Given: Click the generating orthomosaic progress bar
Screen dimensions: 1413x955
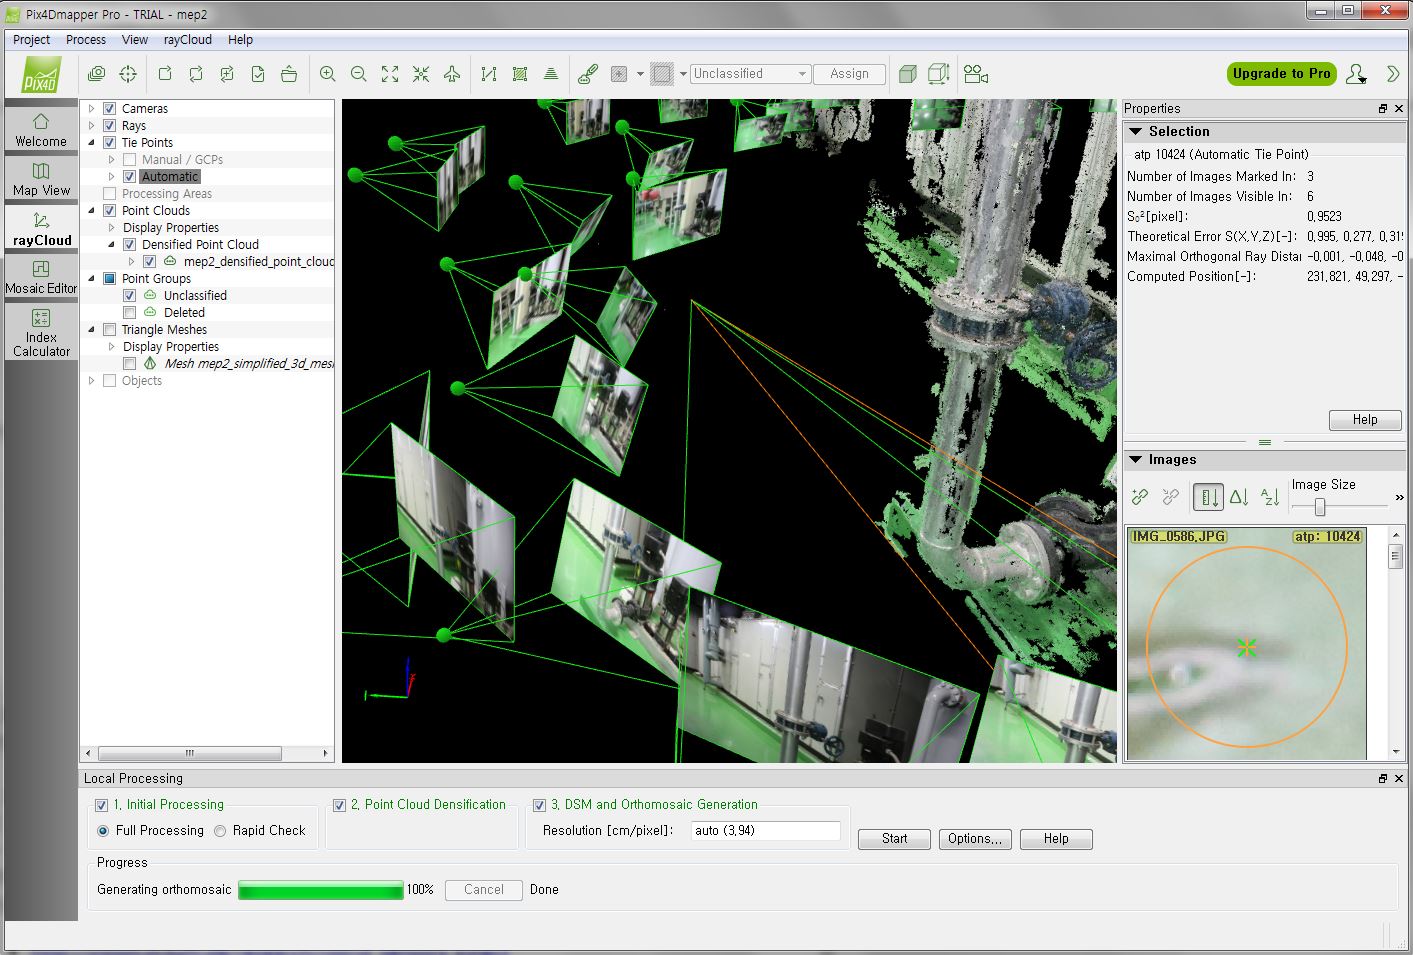Looking at the screenshot, I should pyautogui.click(x=321, y=890).
